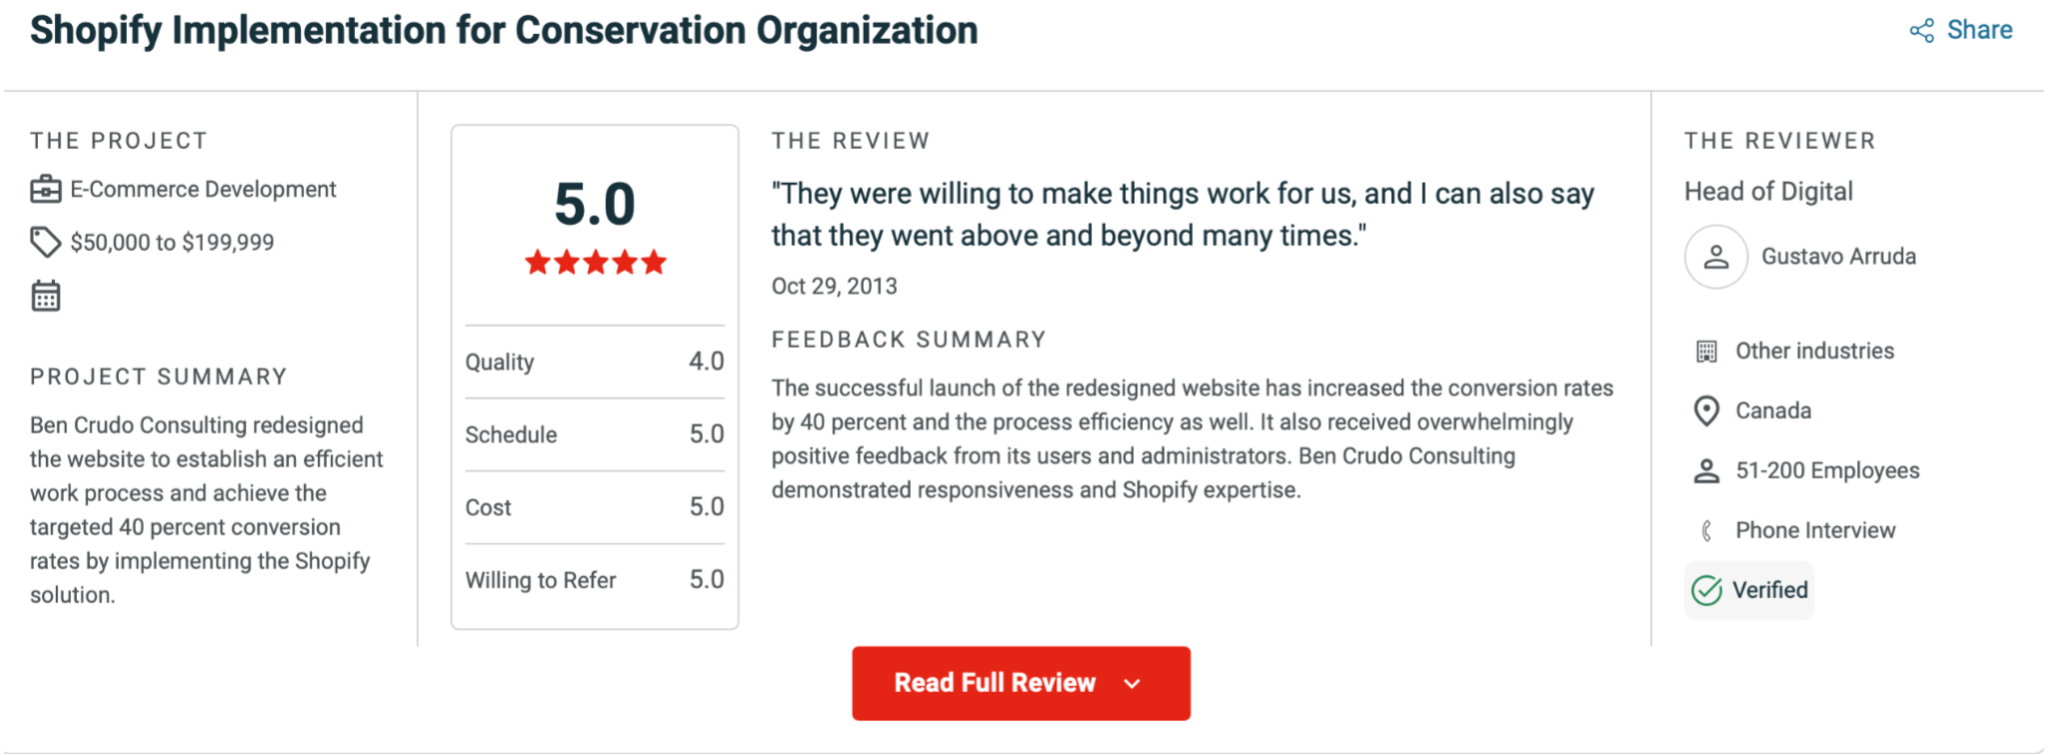
Task: Click the Share link
Action: pos(1979,30)
